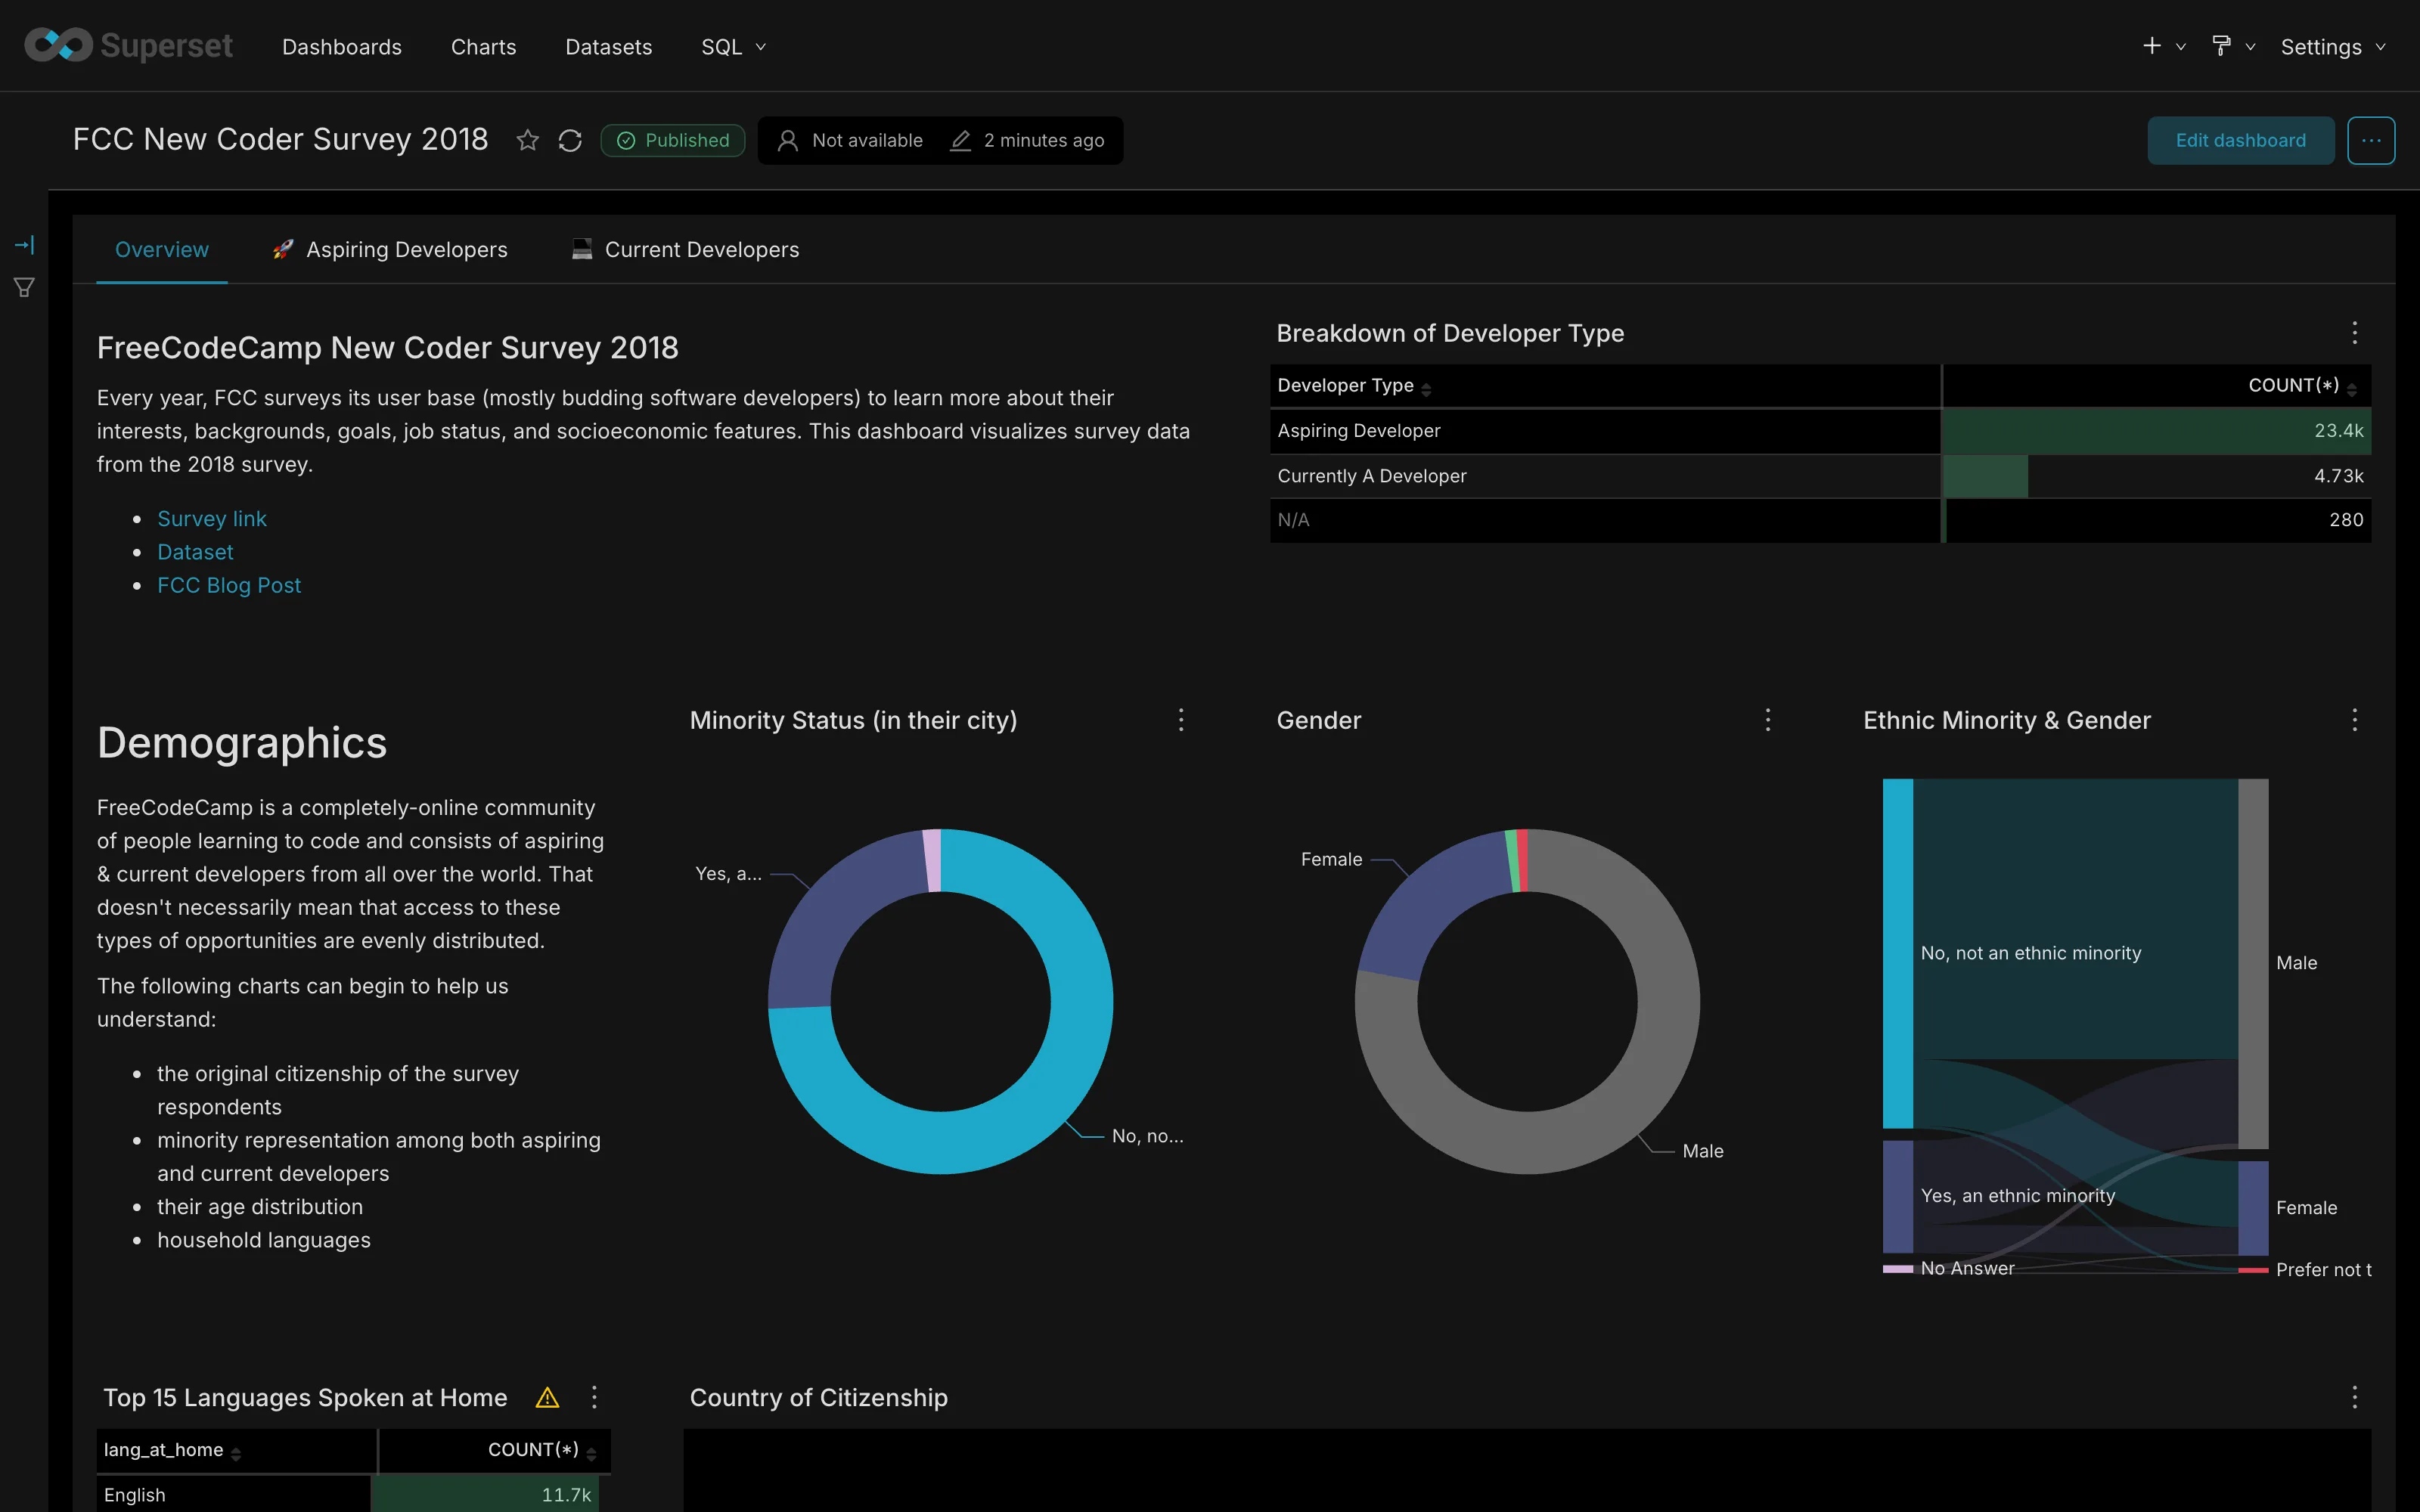Viewport: 2420px width, 1512px height.
Task: Click the 'No, not an ethnic minority' Sankey node
Action: pyautogui.click(x=1898, y=953)
